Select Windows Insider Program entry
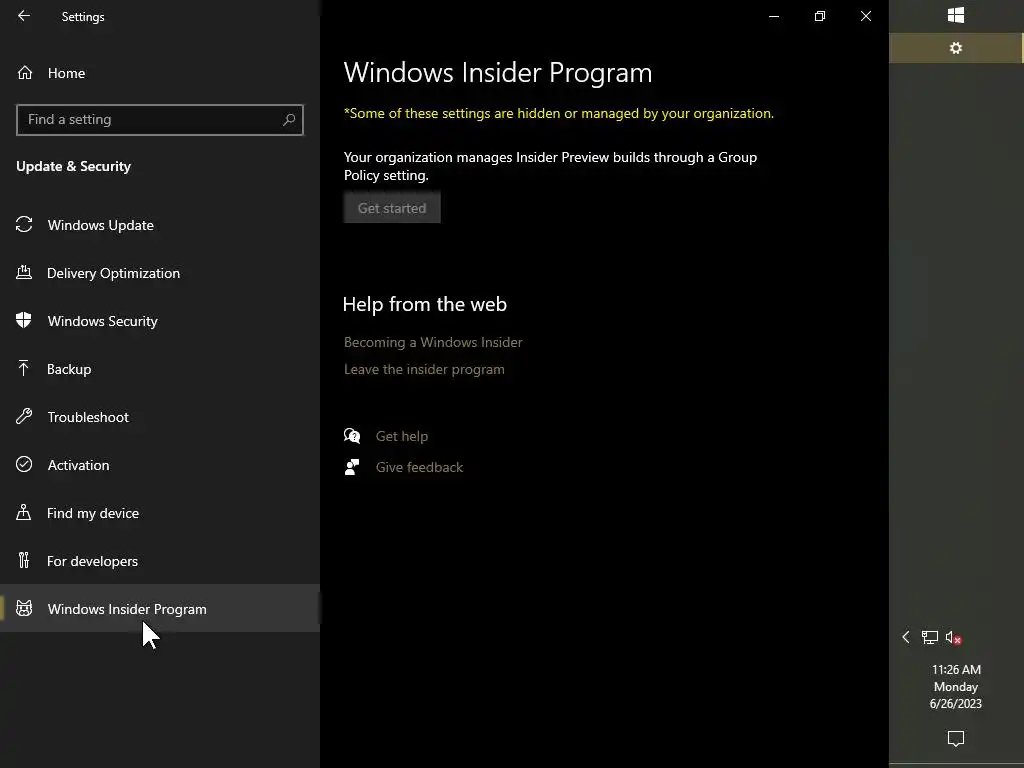 pyautogui.click(x=160, y=609)
